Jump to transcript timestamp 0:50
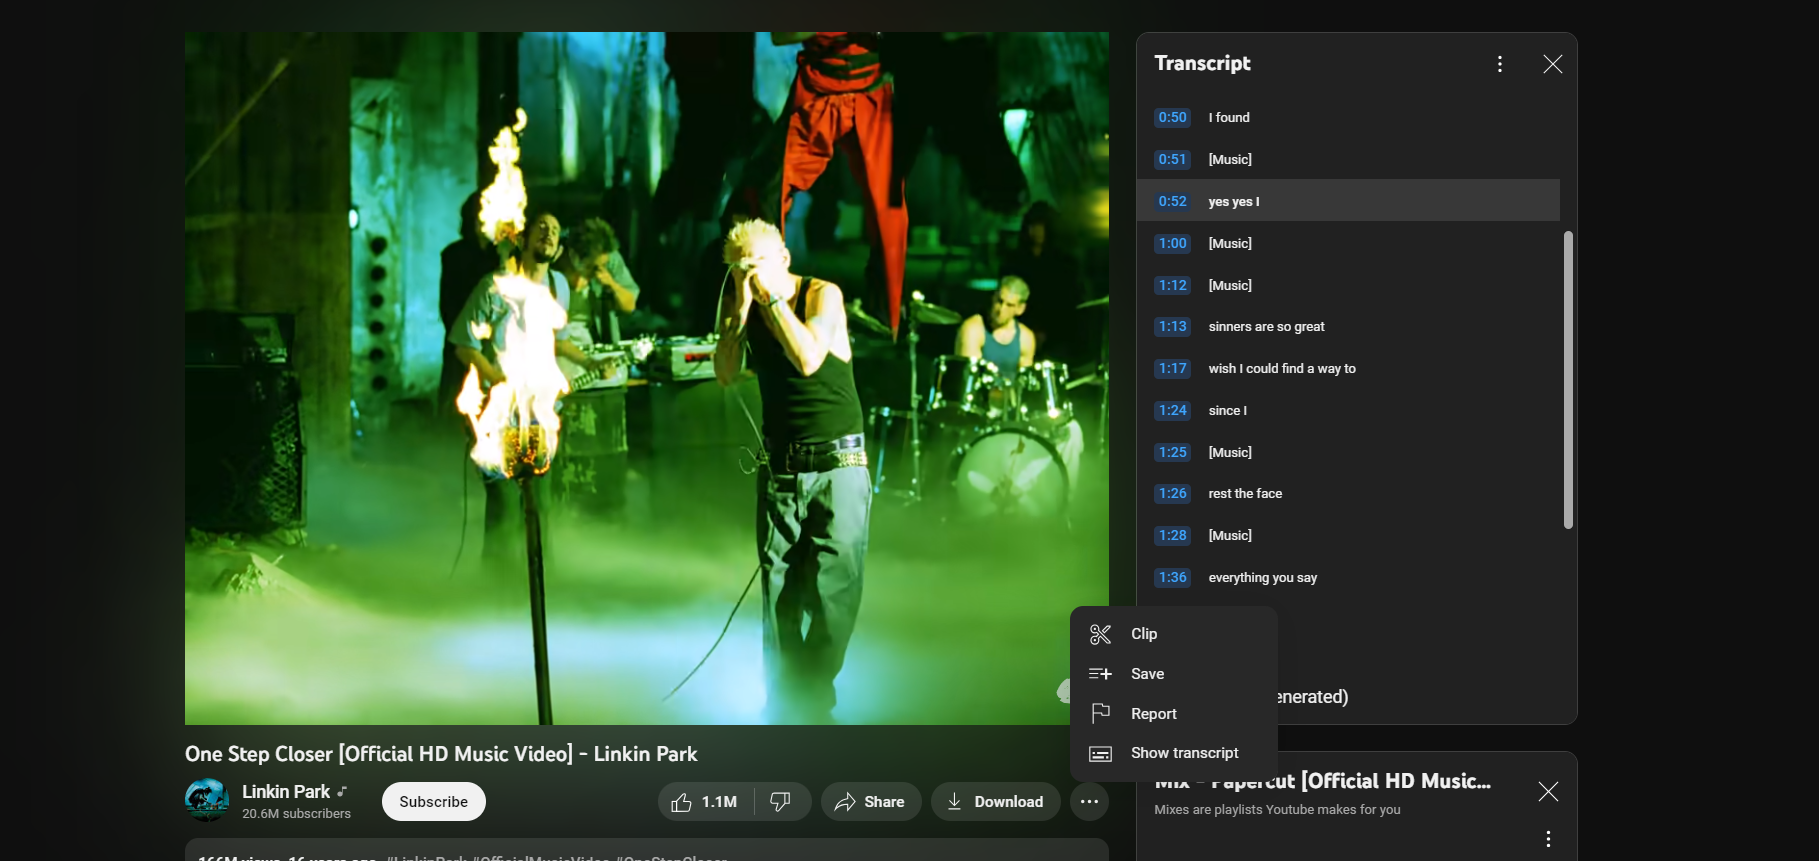Screen dimensions: 1819x861 [x=1172, y=117]
